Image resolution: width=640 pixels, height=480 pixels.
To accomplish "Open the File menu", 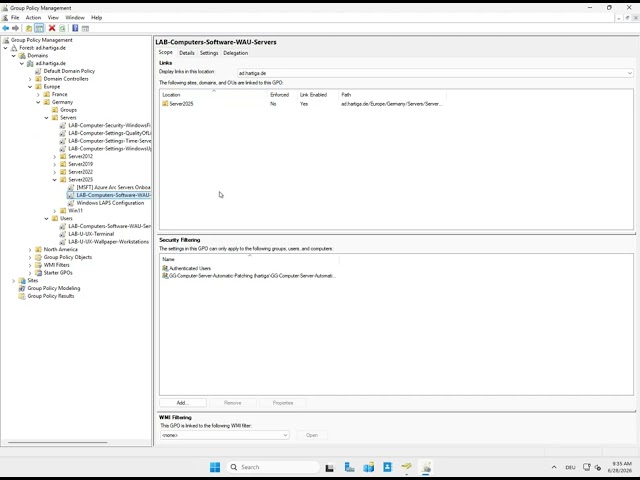I will pyautogui.click(x=15, y=18).
